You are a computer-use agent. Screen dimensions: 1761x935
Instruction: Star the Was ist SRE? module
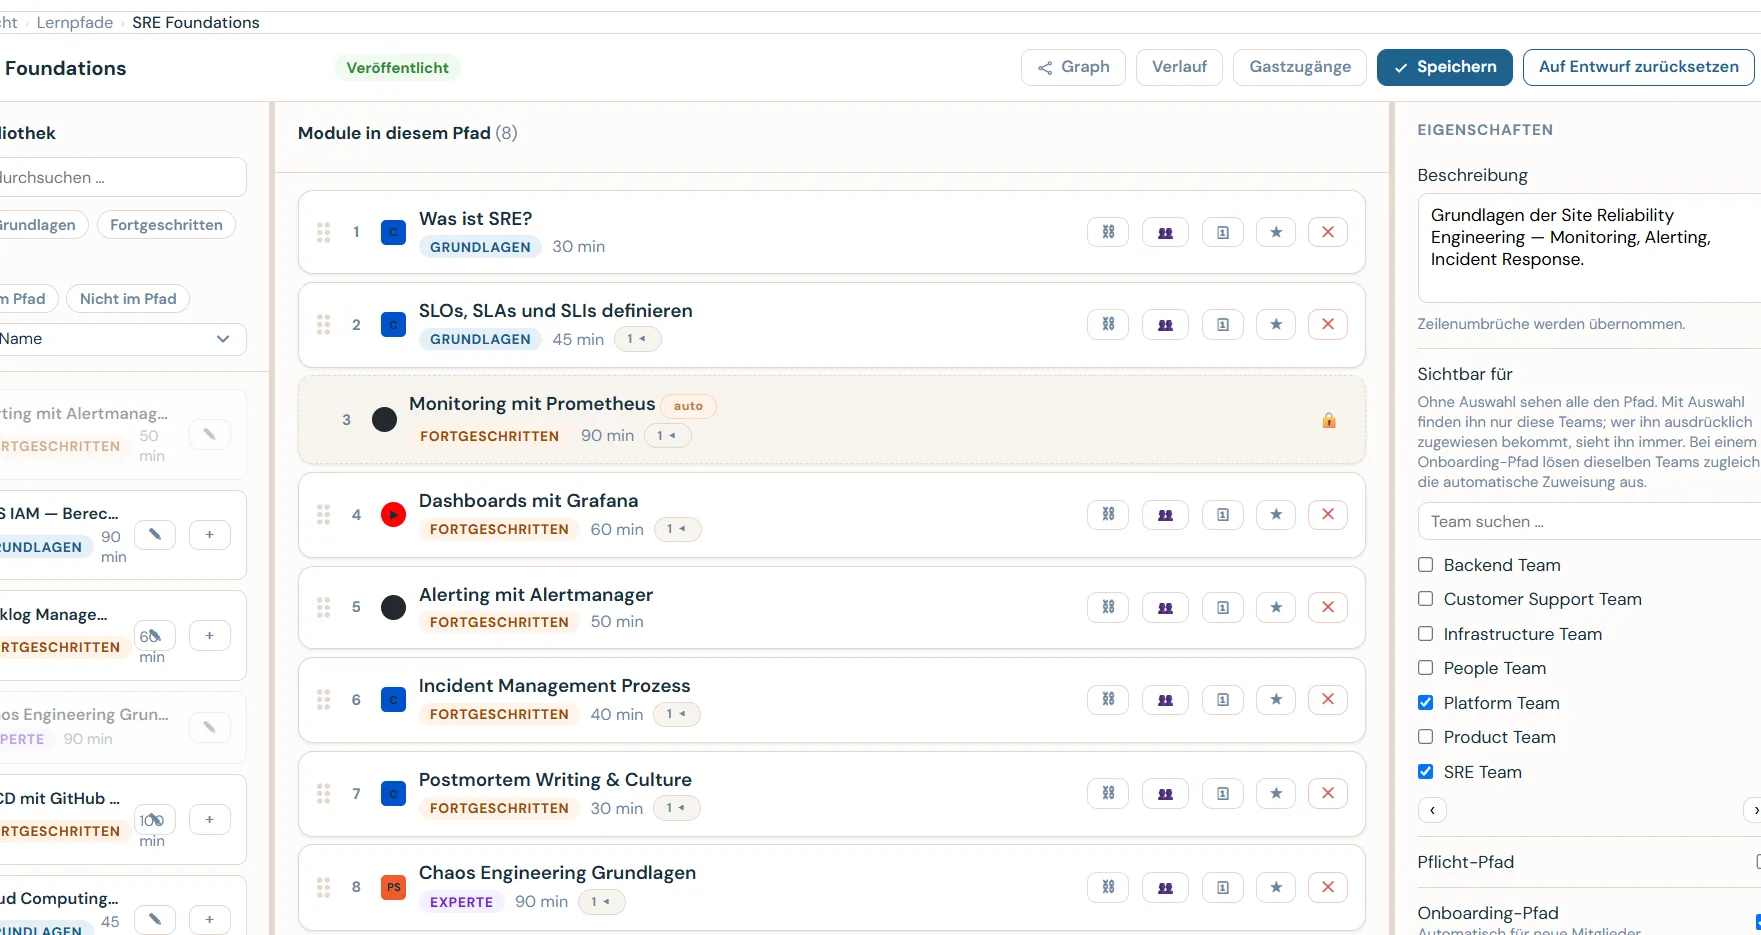pyautogui.click(x=1276, y=232)
